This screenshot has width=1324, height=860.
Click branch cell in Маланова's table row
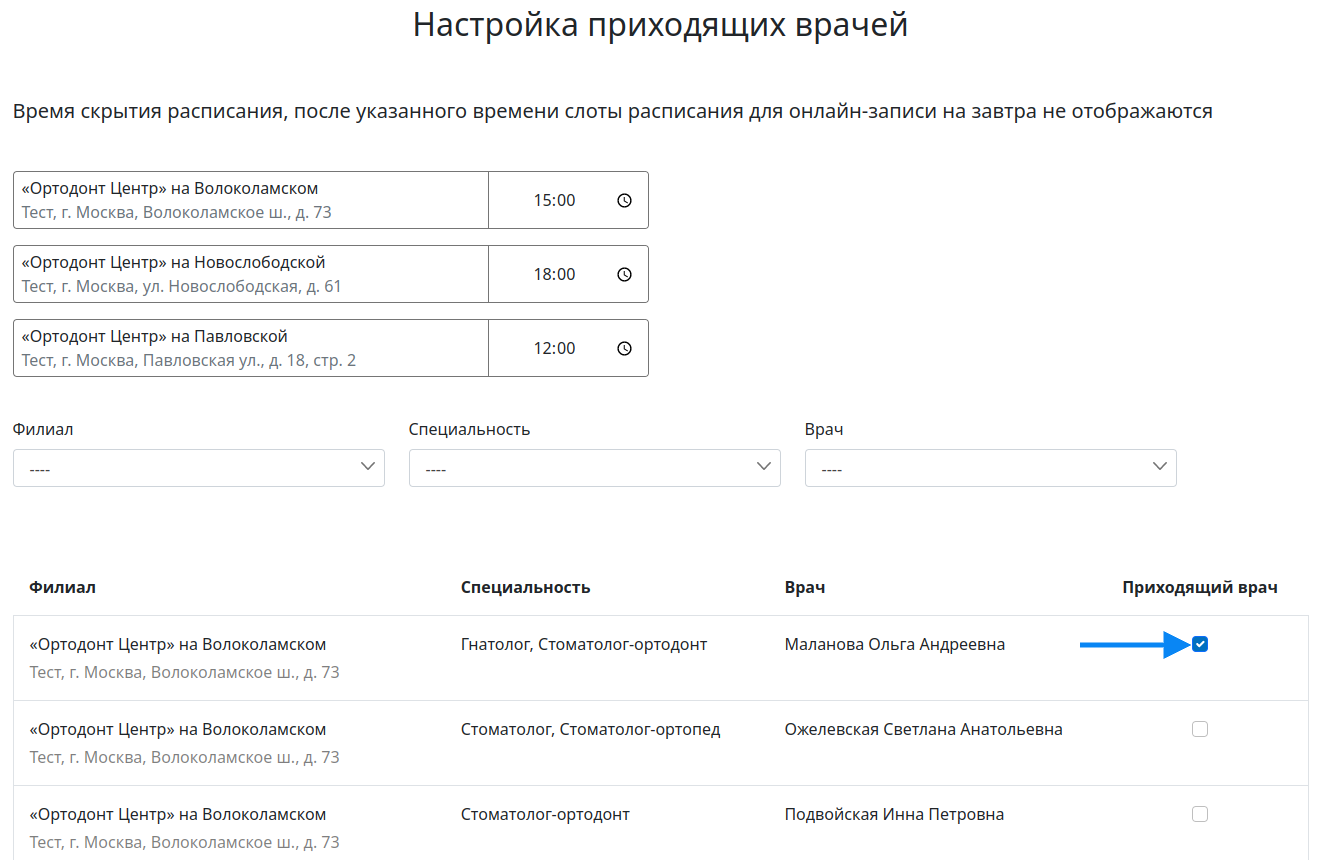pyautogui.click(x=184, y=658)
